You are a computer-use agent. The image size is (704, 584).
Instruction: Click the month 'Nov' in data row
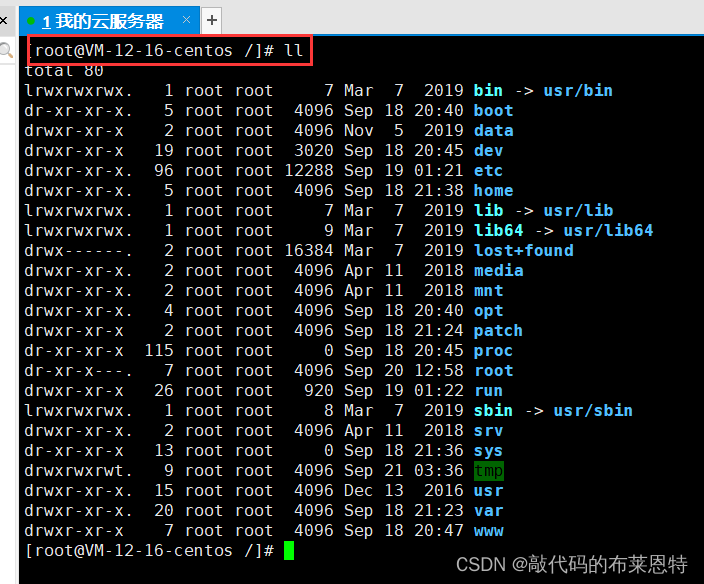pos(358,131)
